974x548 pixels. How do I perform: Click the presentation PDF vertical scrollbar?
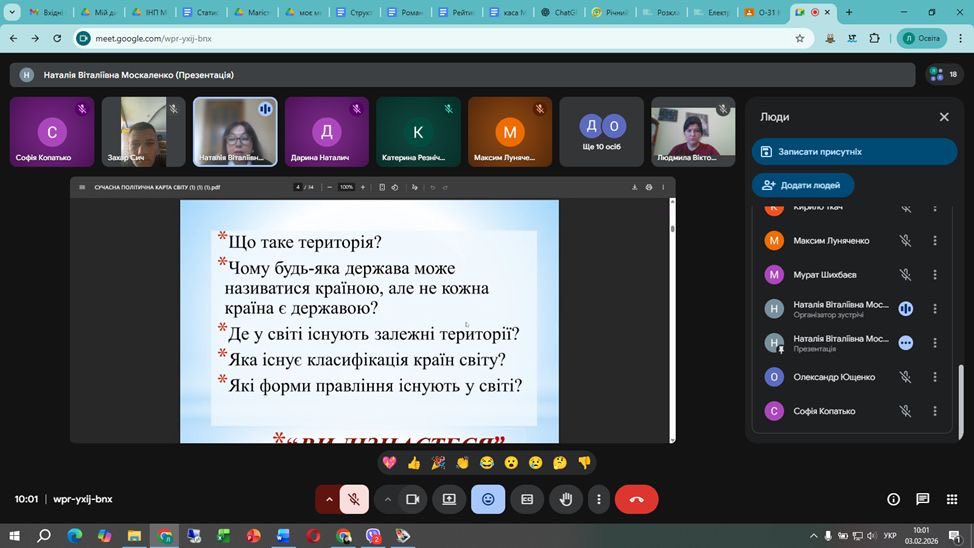pyautogui.click(x=672, y=320)
